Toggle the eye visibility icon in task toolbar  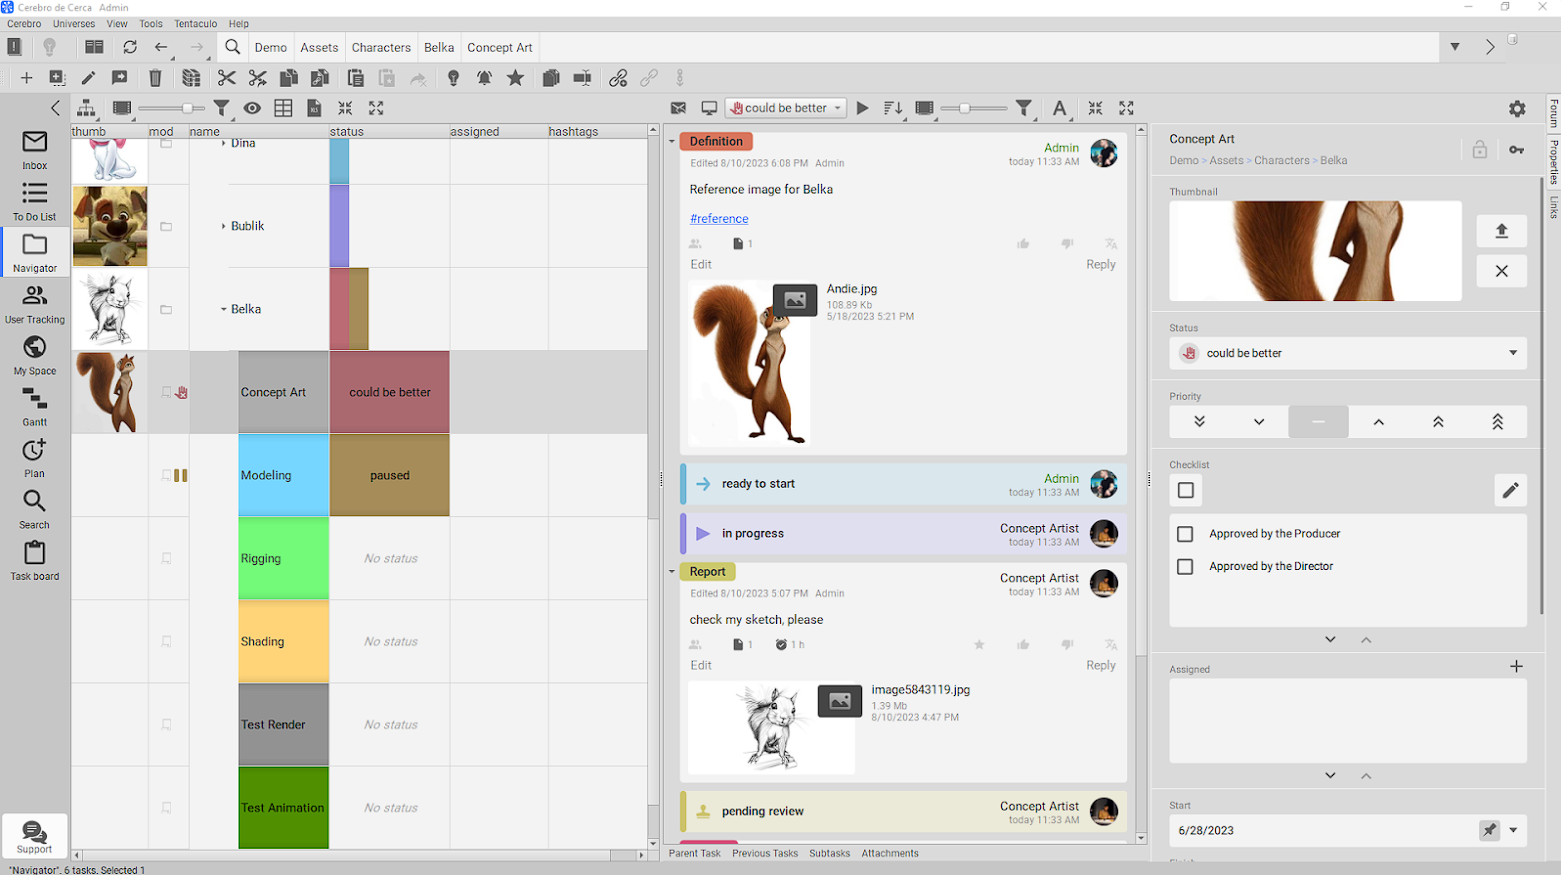(252, 108)
